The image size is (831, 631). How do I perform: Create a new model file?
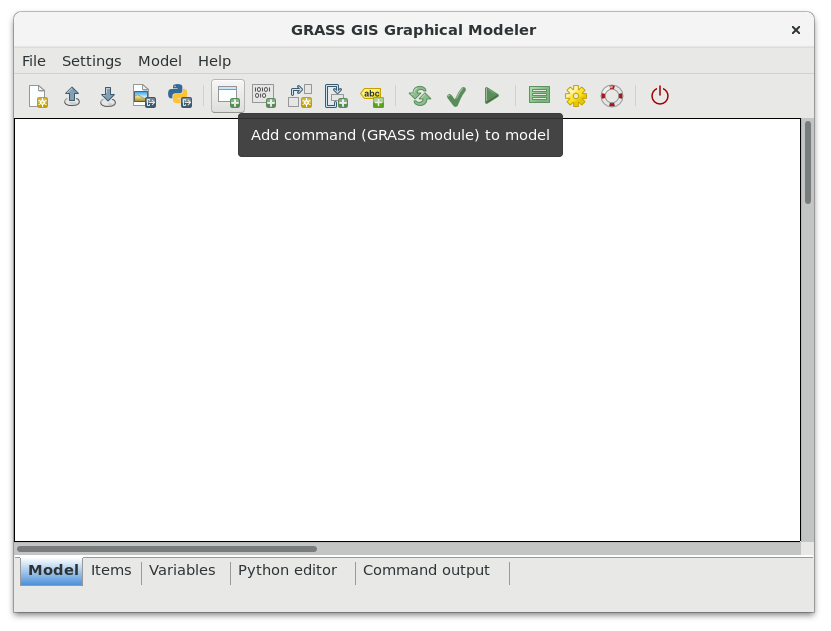tap(38, 96)
